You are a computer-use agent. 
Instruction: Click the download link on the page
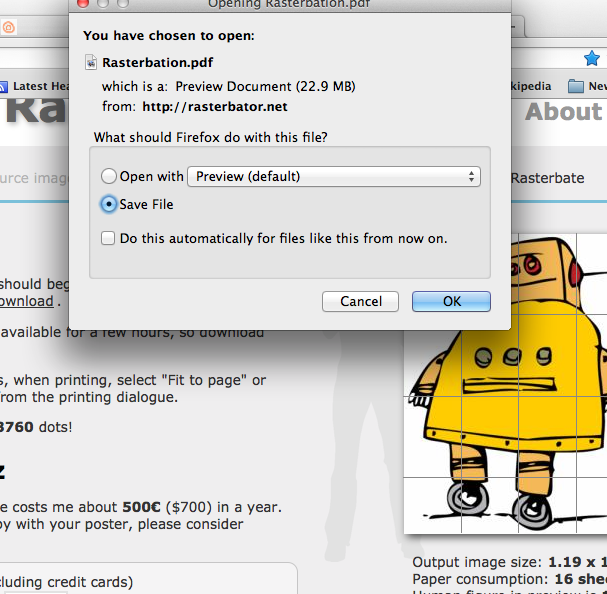click(27, 301)
